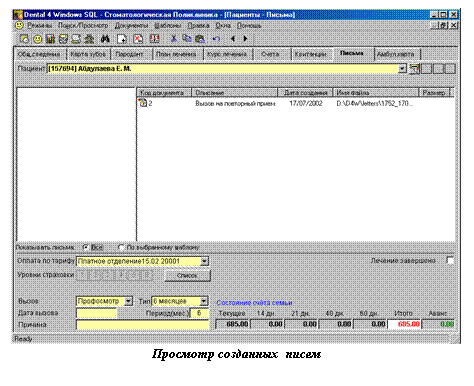Select the 'Все' radio button

click(x=85, y=247)
